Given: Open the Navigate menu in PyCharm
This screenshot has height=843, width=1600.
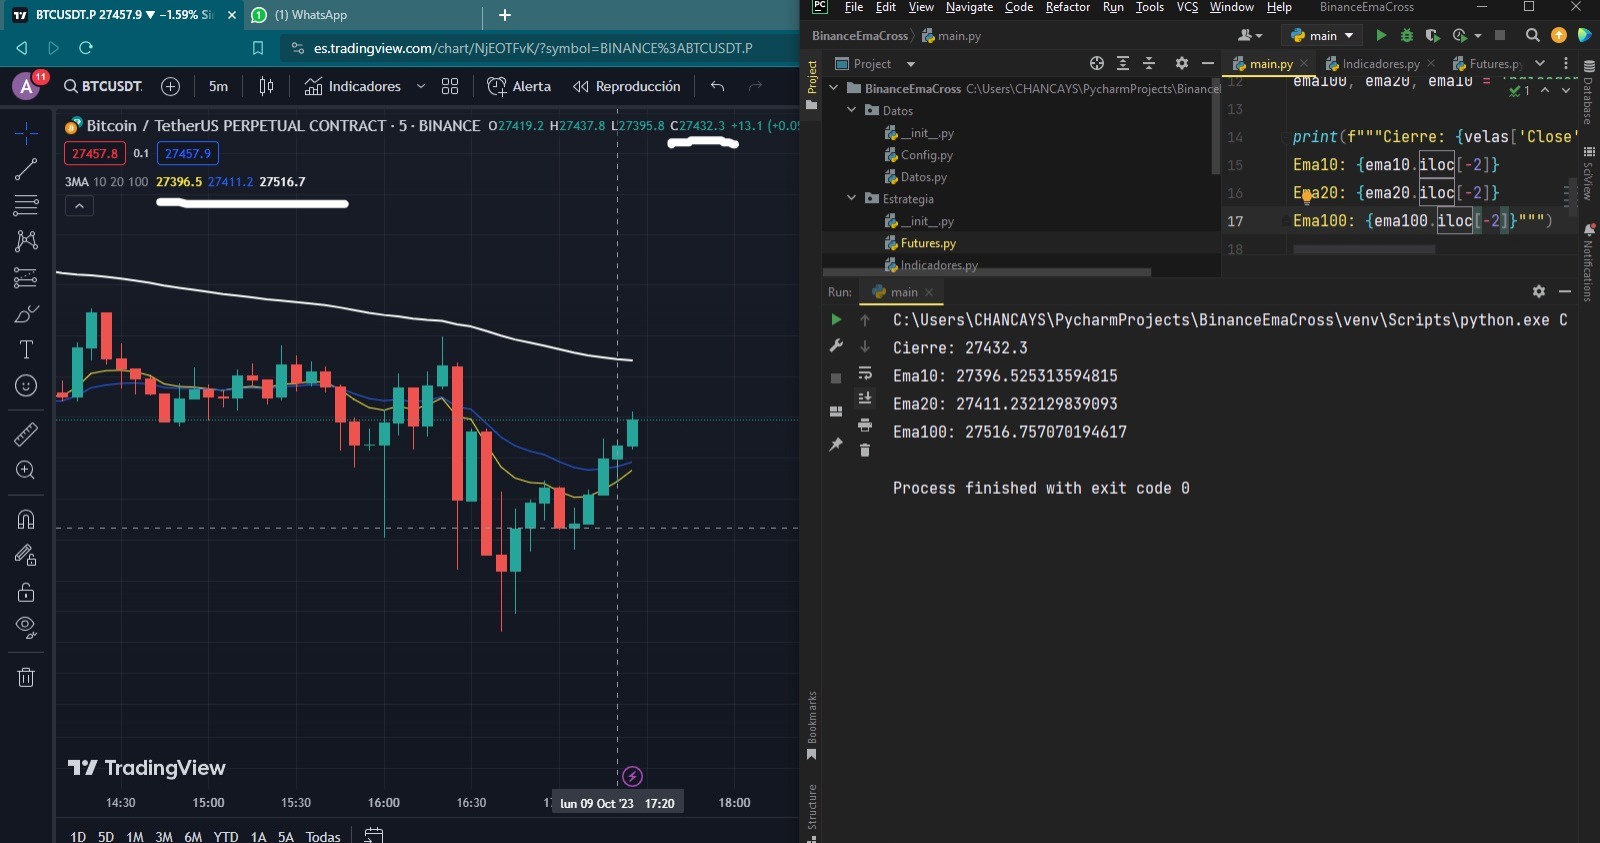Looking at the screenshot, I should coord(969,7).
